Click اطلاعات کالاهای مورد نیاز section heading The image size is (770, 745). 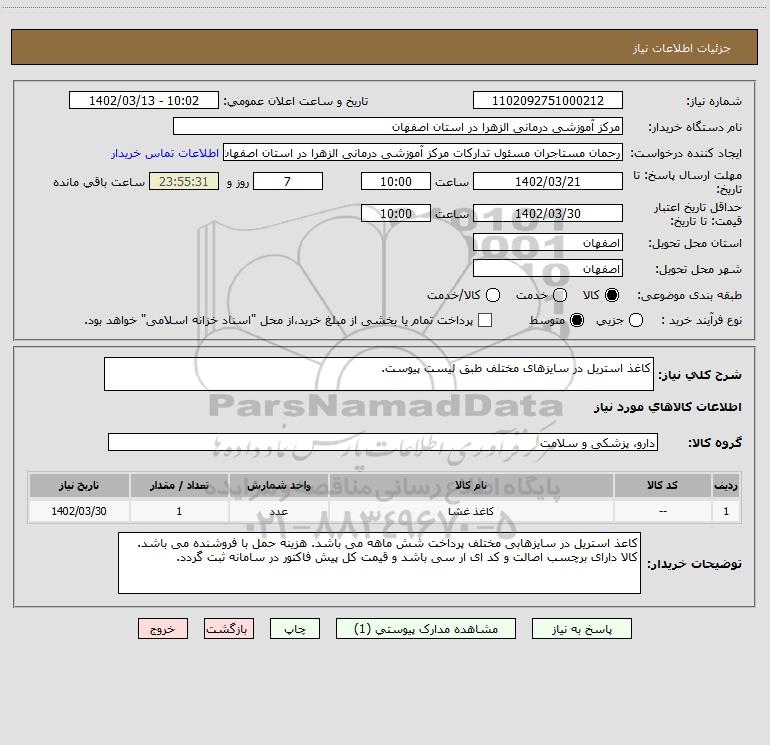pos(667,407)
